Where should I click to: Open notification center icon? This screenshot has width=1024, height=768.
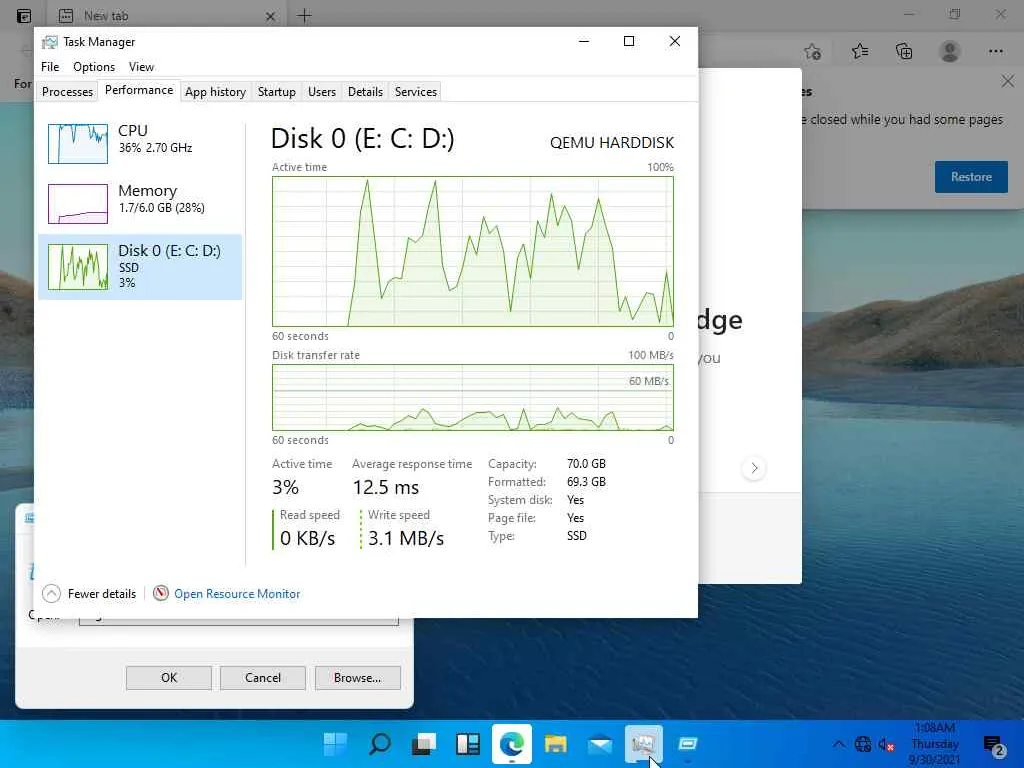[993, 744]
